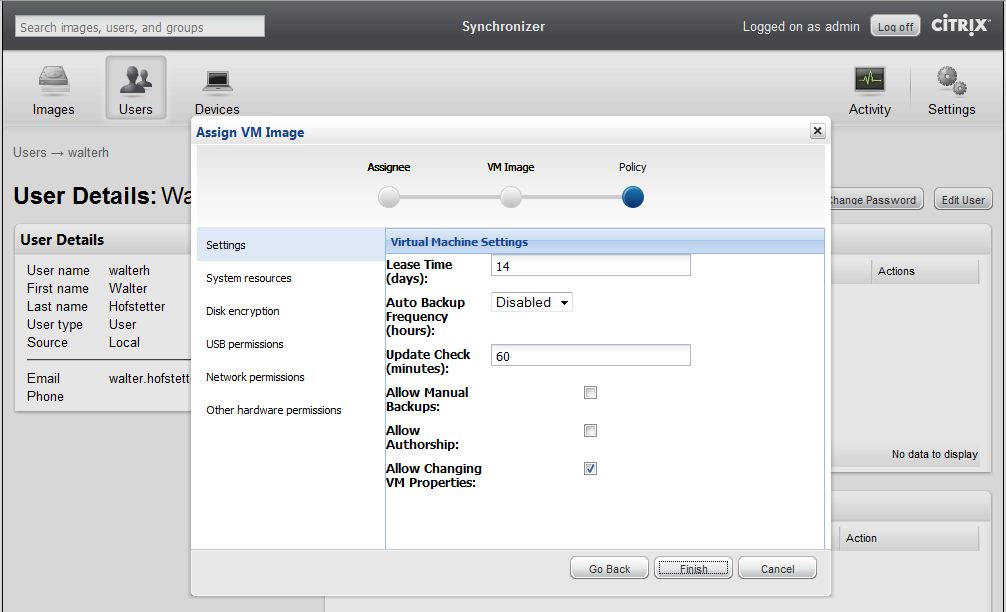
Task: Click the Log off button
Action: (894, 27)
